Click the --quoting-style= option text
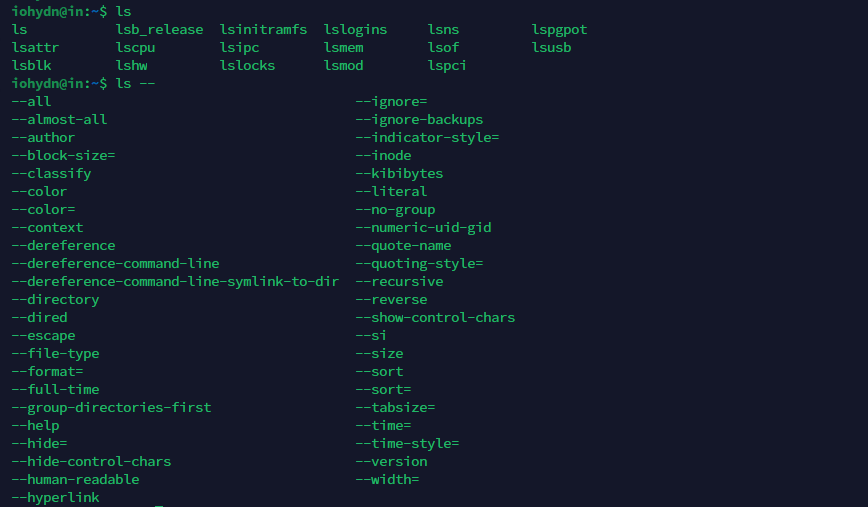 click(419, 264)
